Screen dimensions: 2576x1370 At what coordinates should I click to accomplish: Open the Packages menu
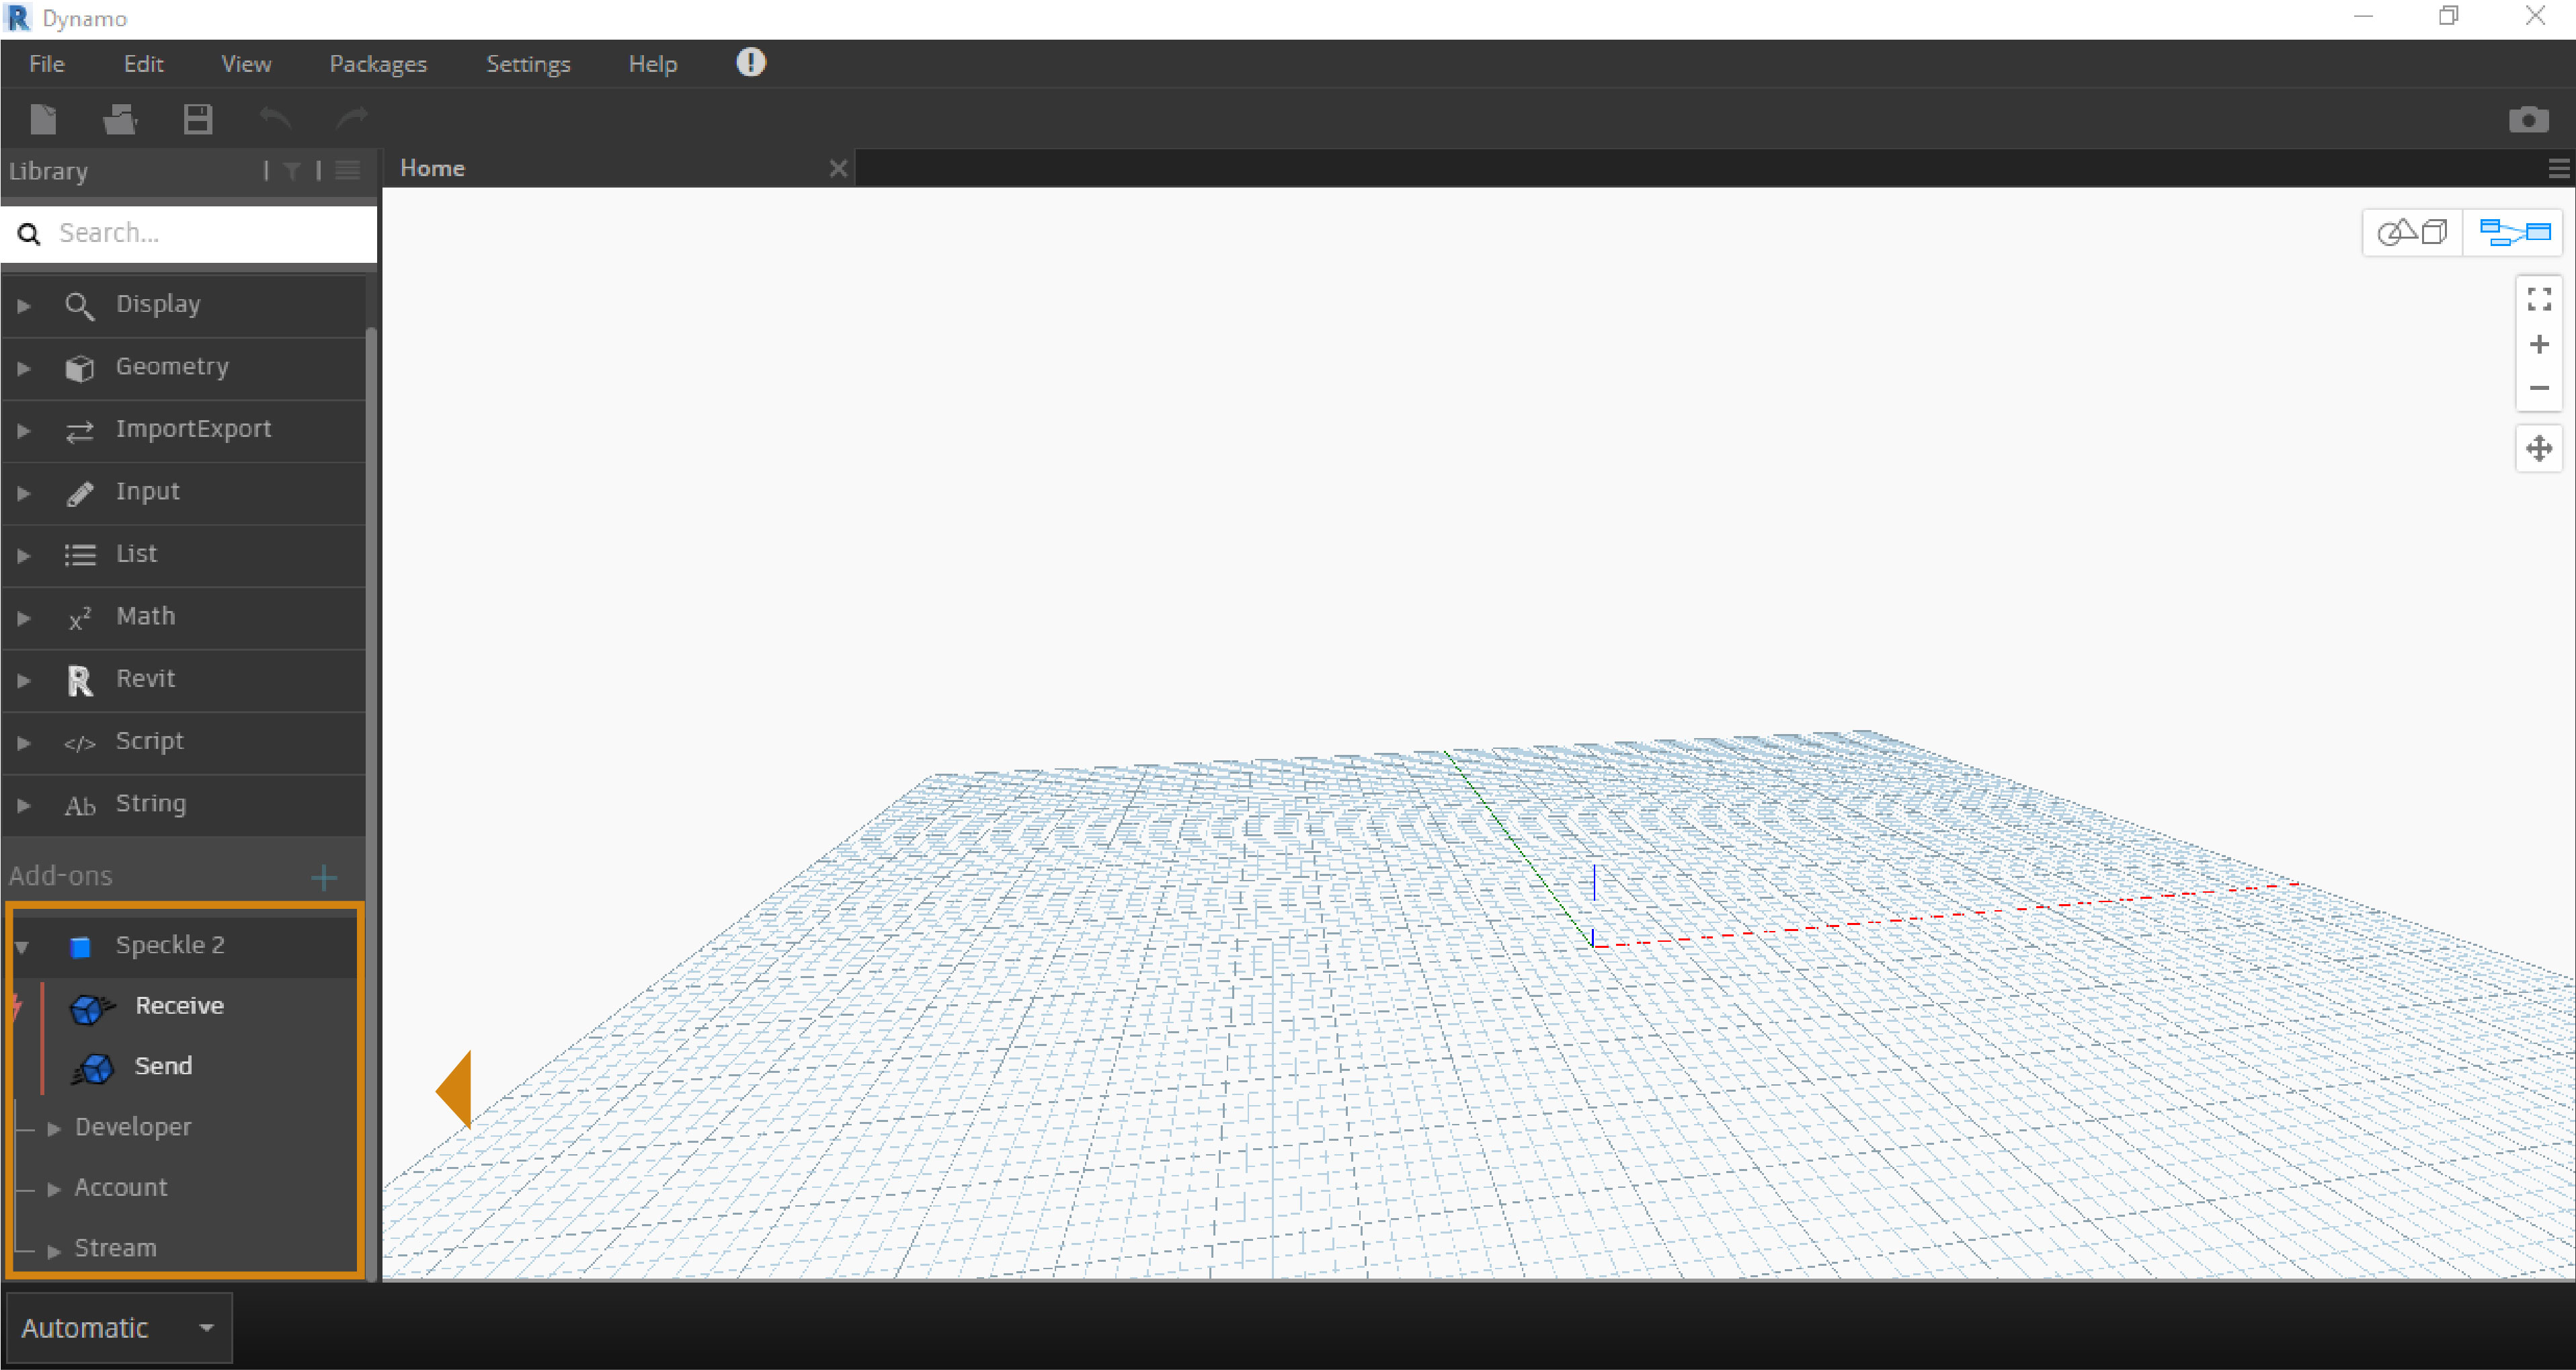(x=376, y=63)
